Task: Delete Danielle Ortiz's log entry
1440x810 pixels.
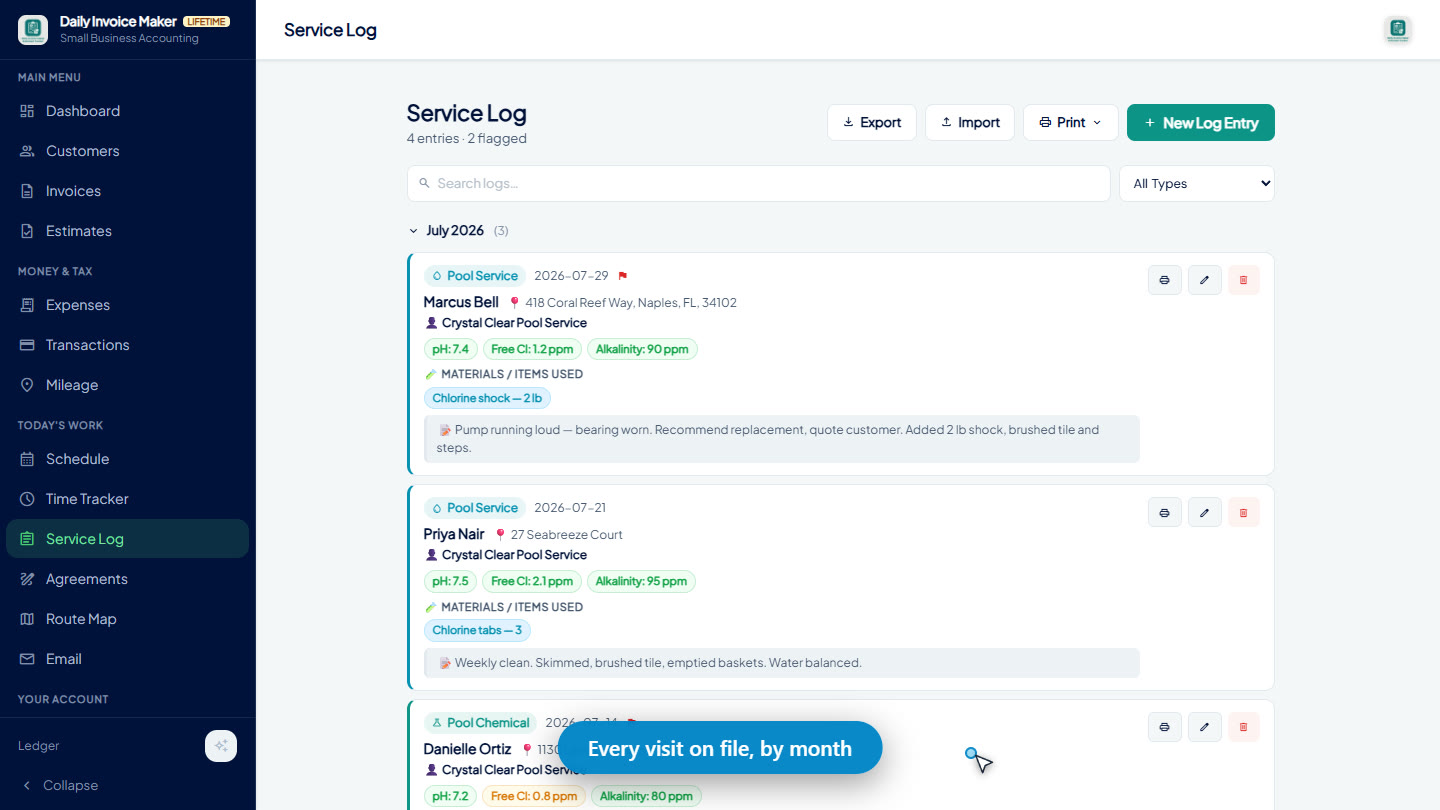Action: point(1244,727)
